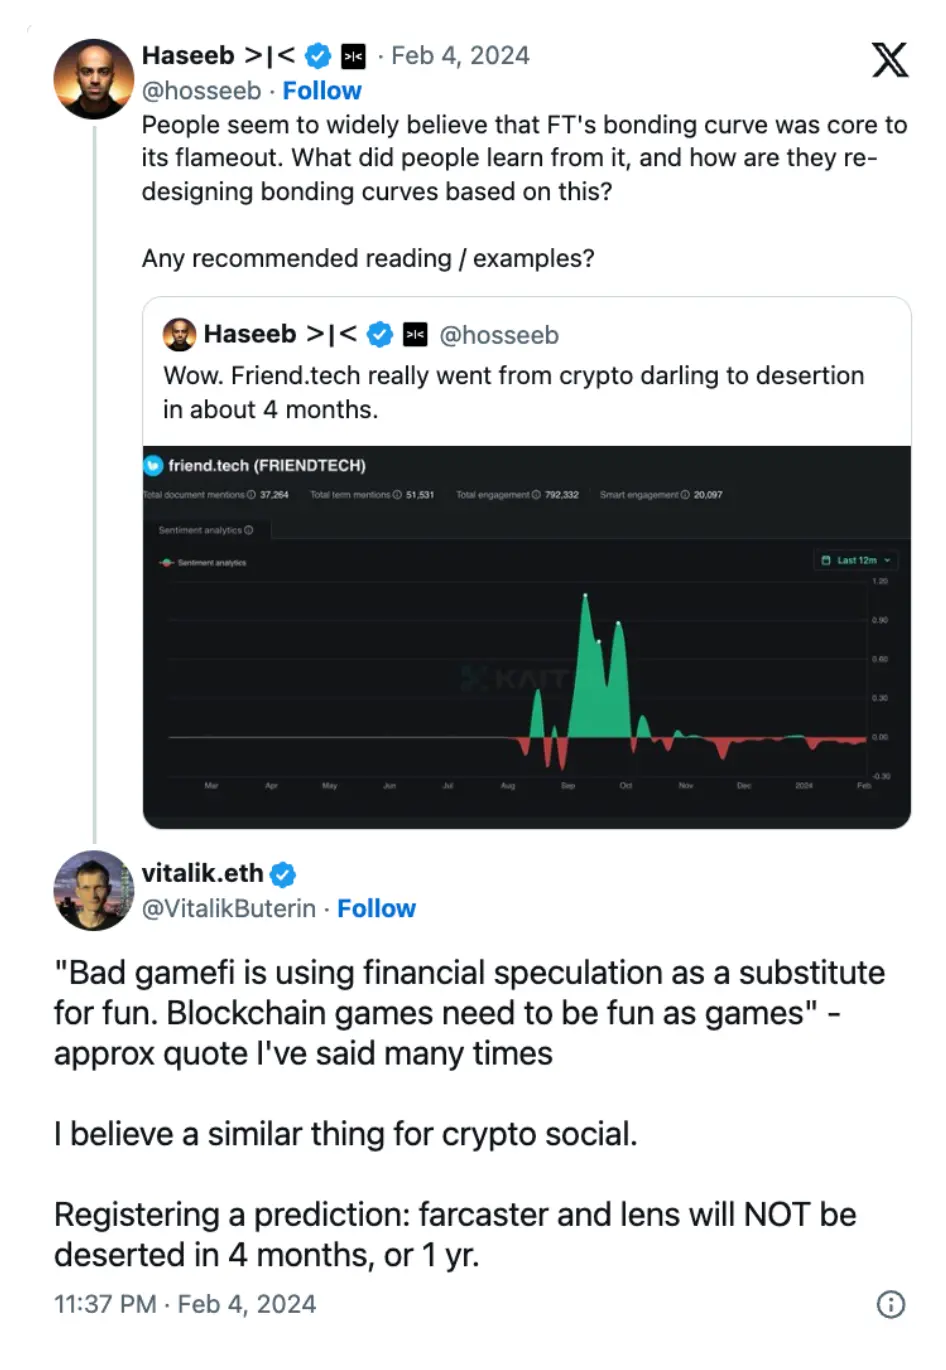This screenshot has width=946, height=1370.
Task: Click Haseeb's blue verified badge
Action: (x=317, y=56)
